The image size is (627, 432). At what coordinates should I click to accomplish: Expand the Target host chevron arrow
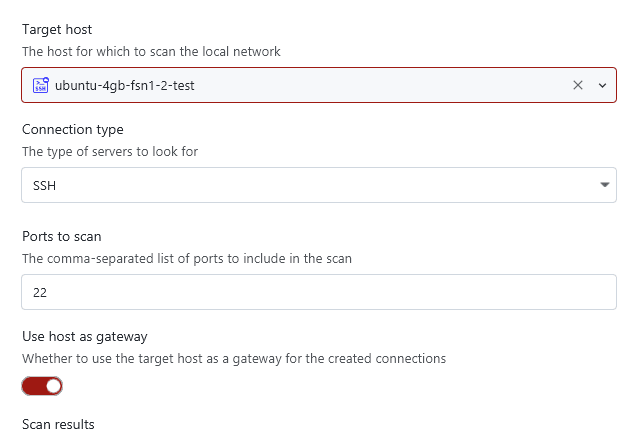point(602,85)
